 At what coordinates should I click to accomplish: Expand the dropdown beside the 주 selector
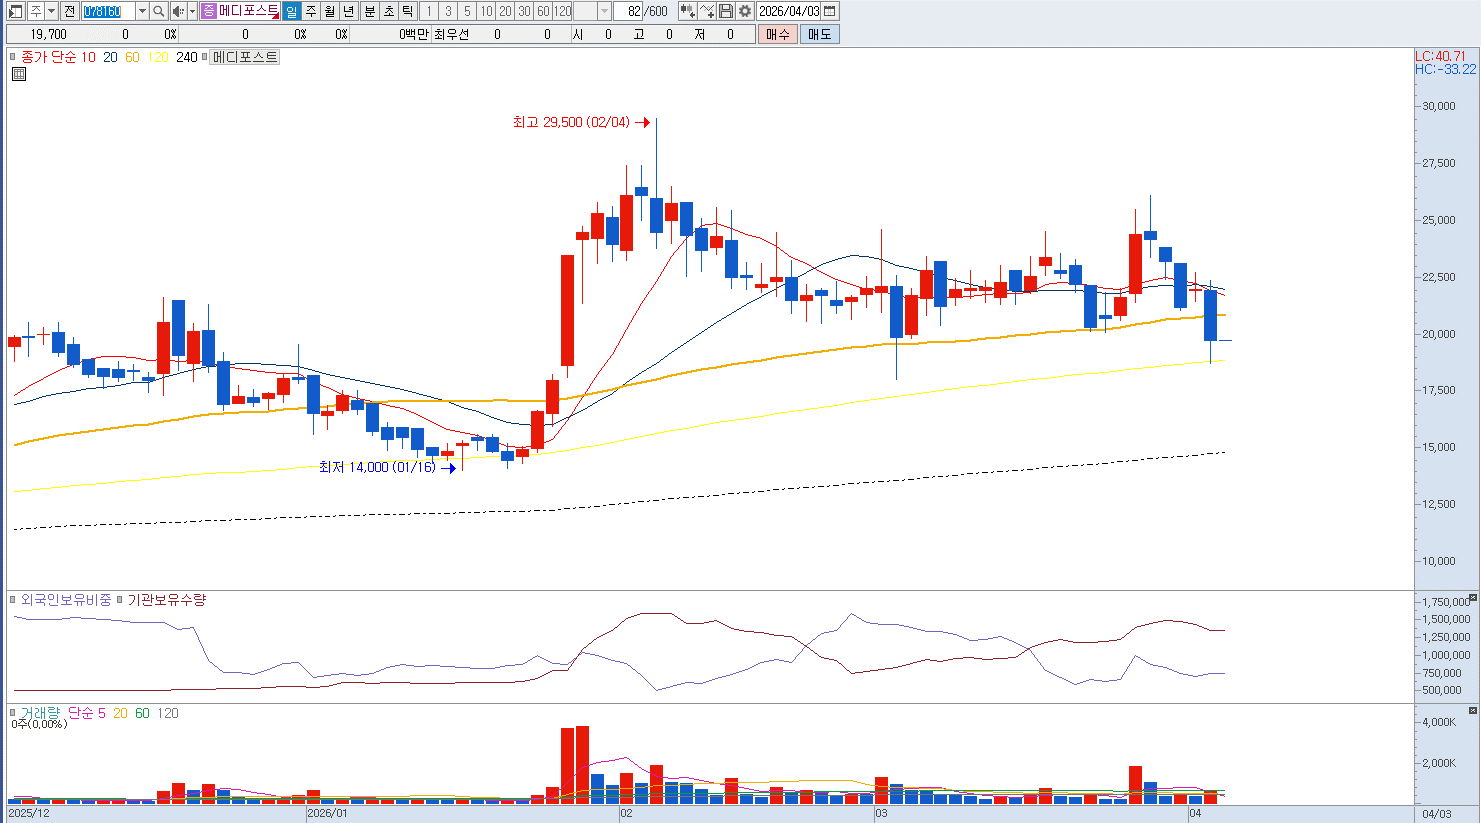[x=52, y=11]
